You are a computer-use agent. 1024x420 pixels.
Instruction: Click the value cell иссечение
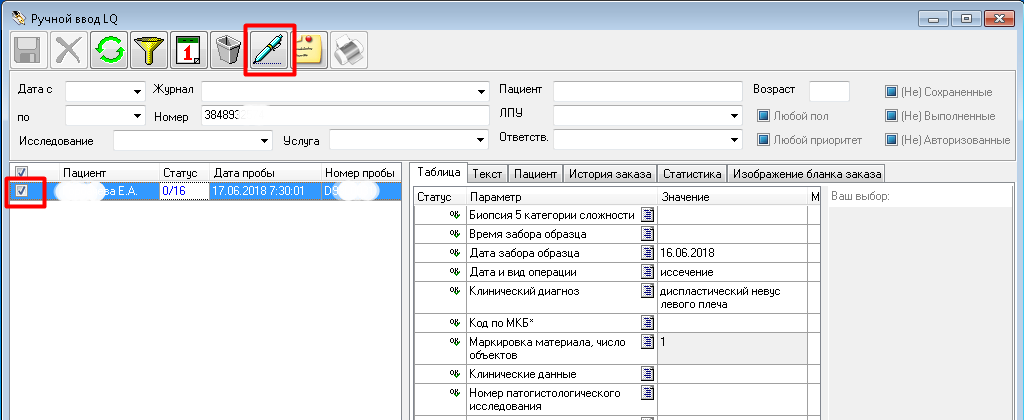[x=732, y=272]
